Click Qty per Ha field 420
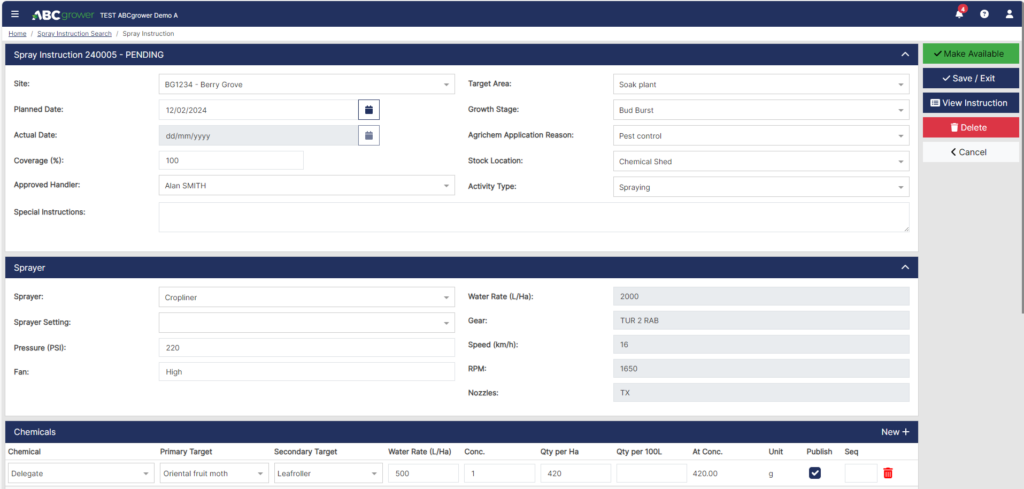This screenshot has width=1024, height=489. coord(576,473)
